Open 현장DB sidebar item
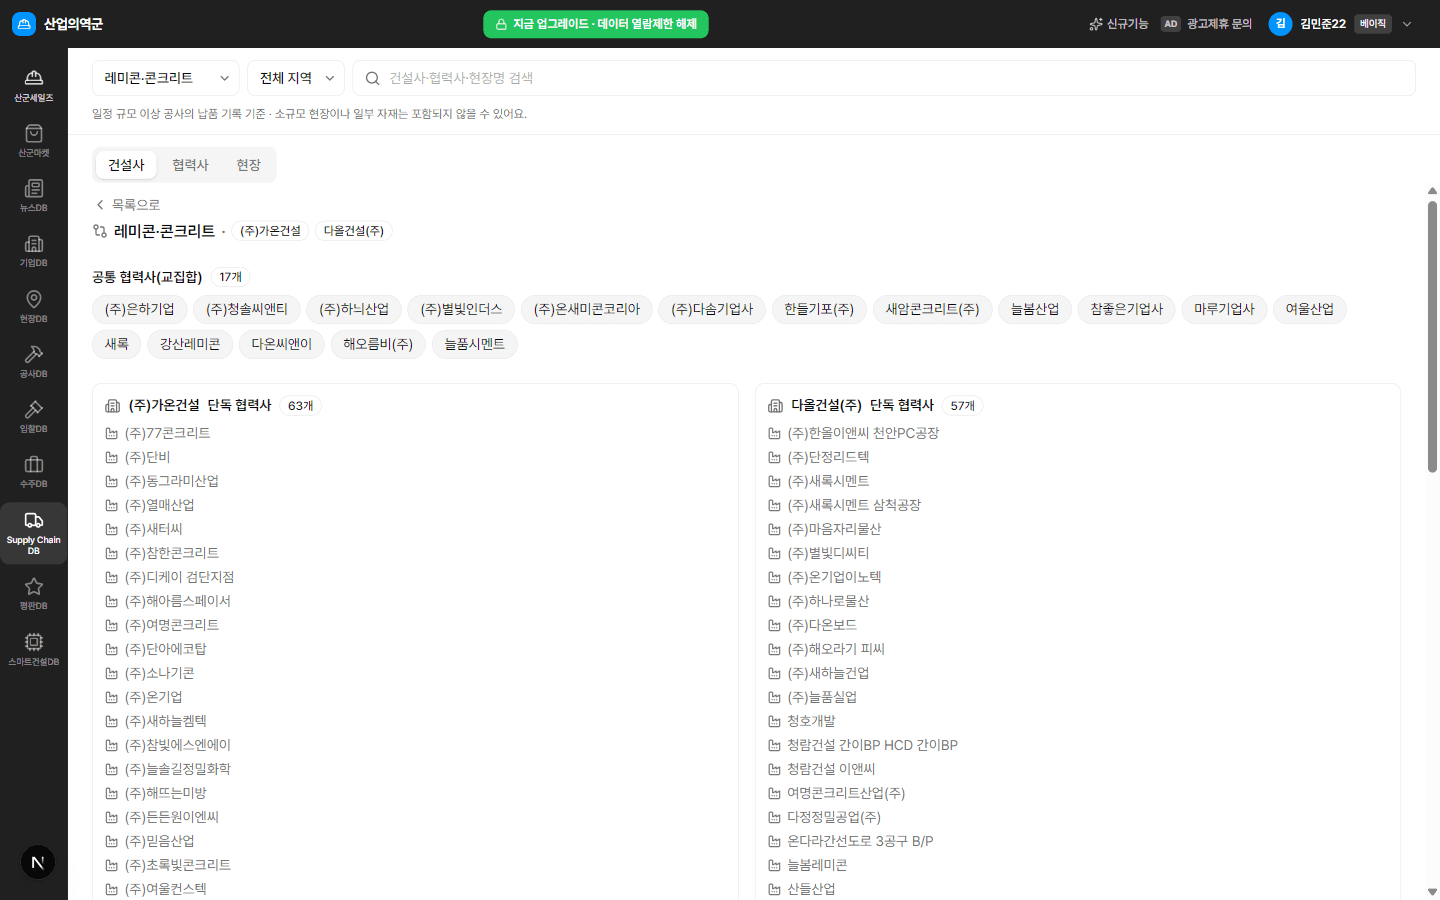1440x900 pixels. pyautogui.click(x=34, y=307)
